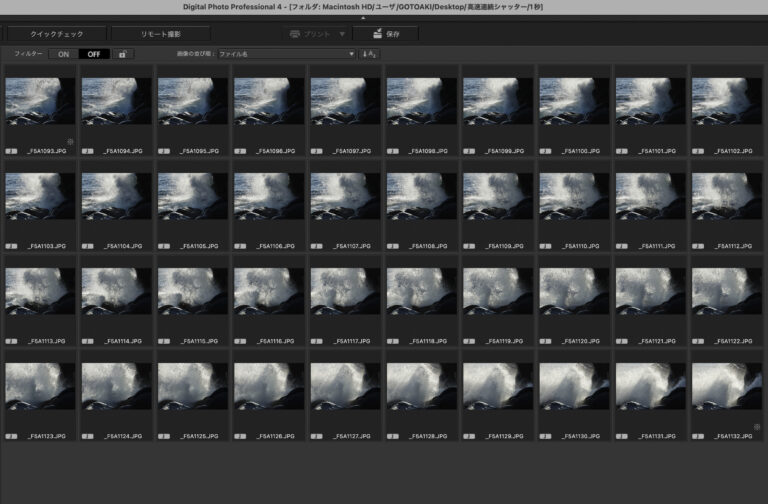Click the filter lock icon
Viewport: 768px width, 504px height.
122,54
